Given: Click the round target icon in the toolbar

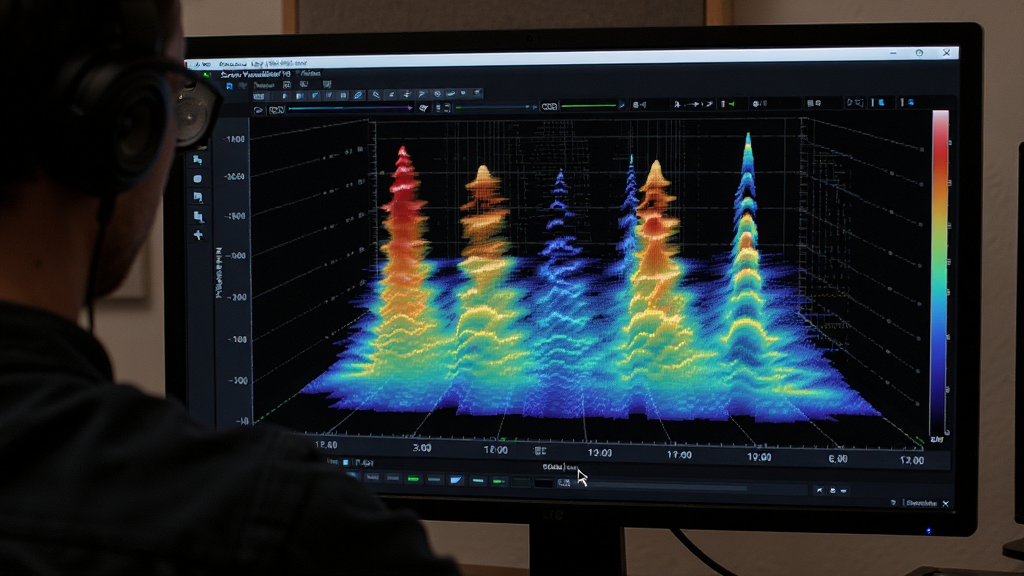Looking at the screenshot, I should (438, 94).
